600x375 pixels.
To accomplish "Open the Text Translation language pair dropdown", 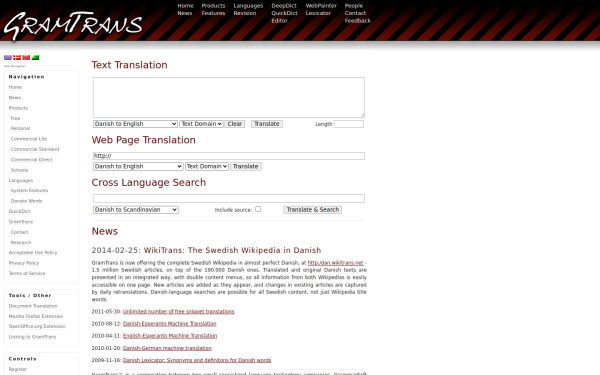I will 135,124.
